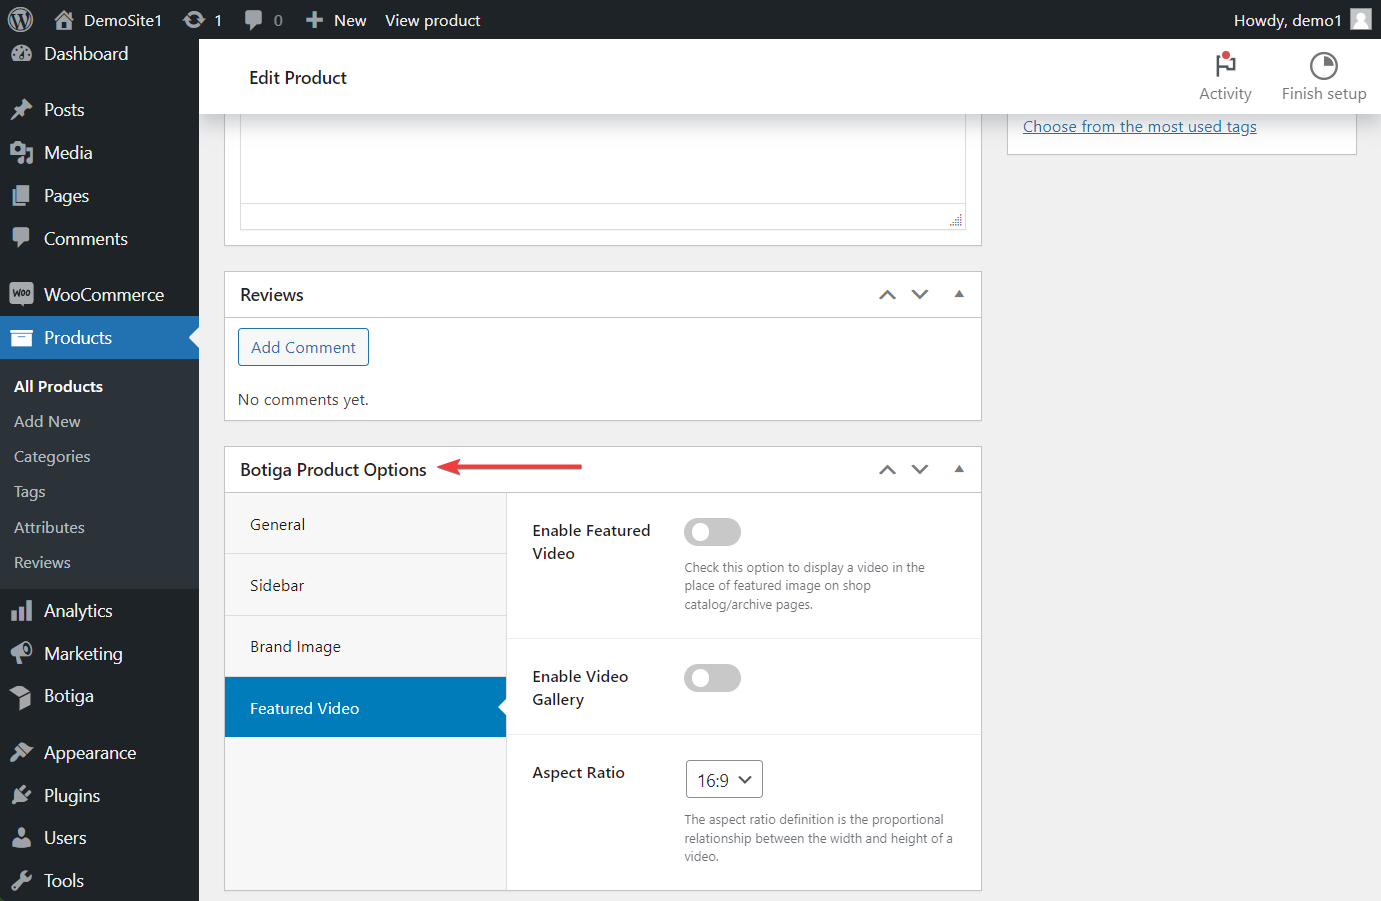1381x901 pixels.
Task: Click the Pages icon in sidebar
Action: click(x=21, y=196)
